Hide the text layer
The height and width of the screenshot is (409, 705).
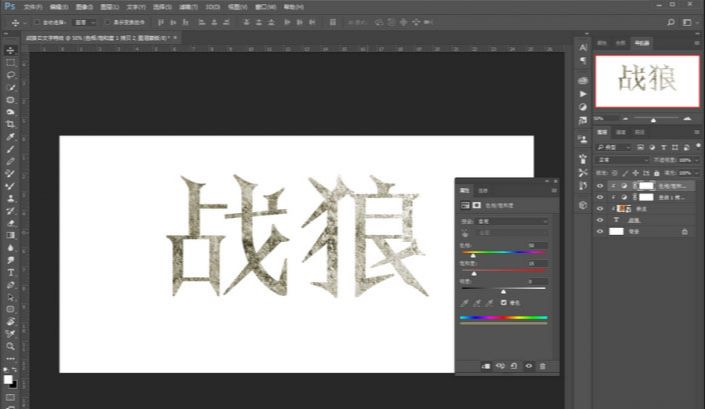[x=600, y=220]
